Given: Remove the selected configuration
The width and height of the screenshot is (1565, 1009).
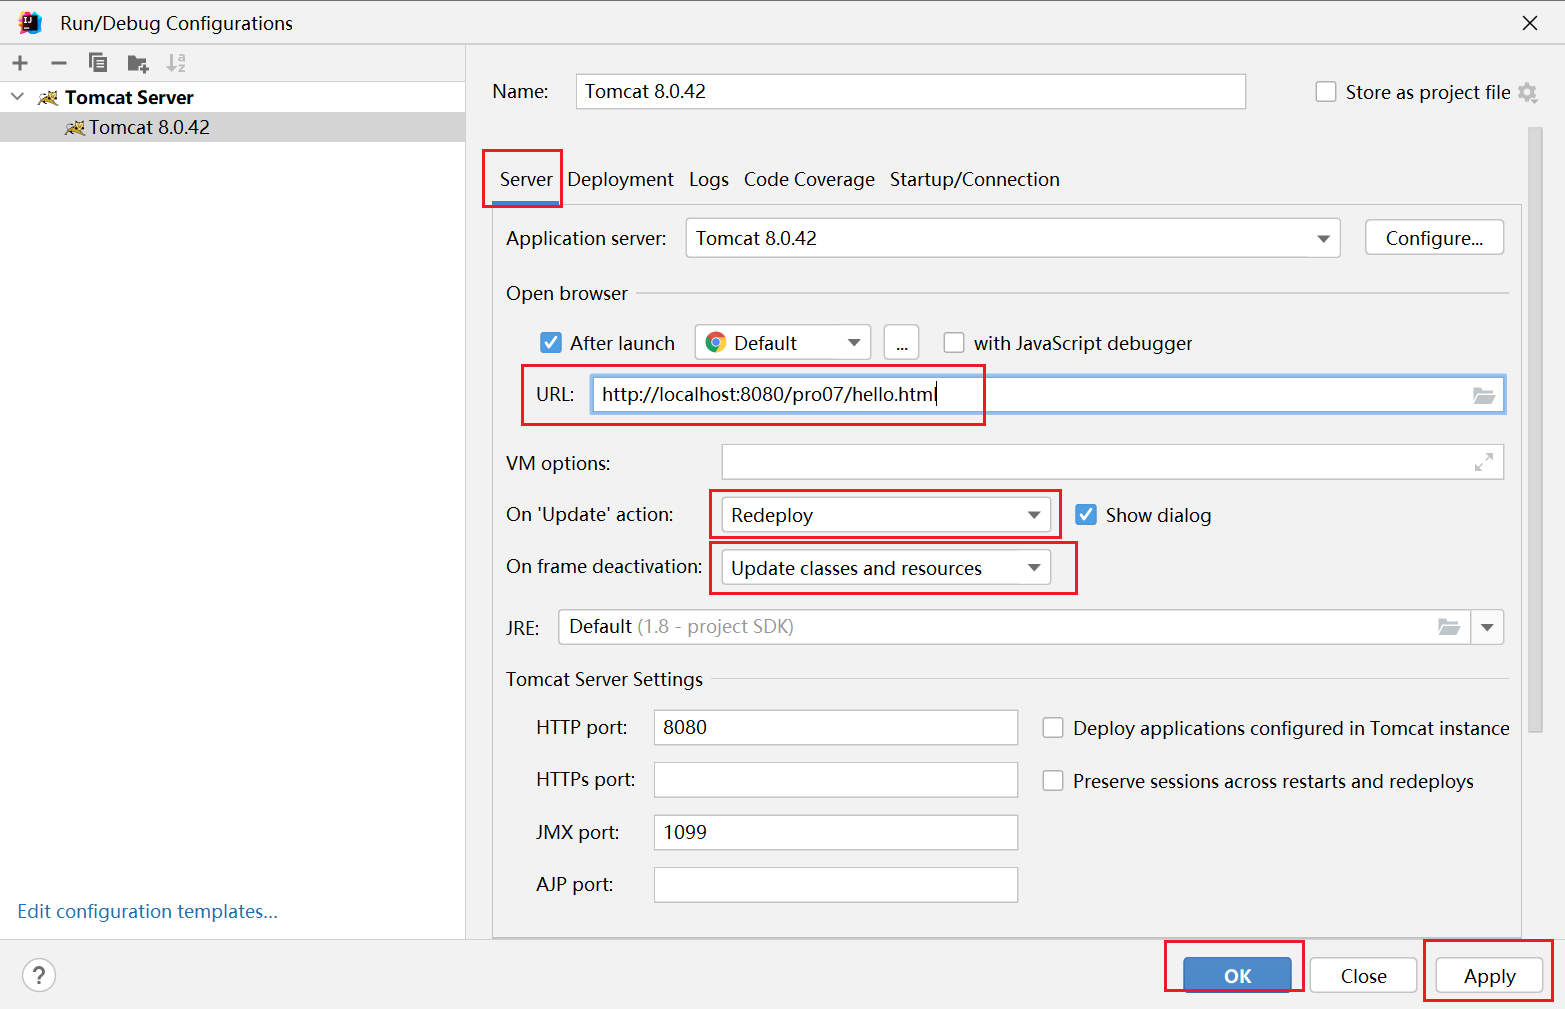Looking at the screenshot, I should [59, 63].
